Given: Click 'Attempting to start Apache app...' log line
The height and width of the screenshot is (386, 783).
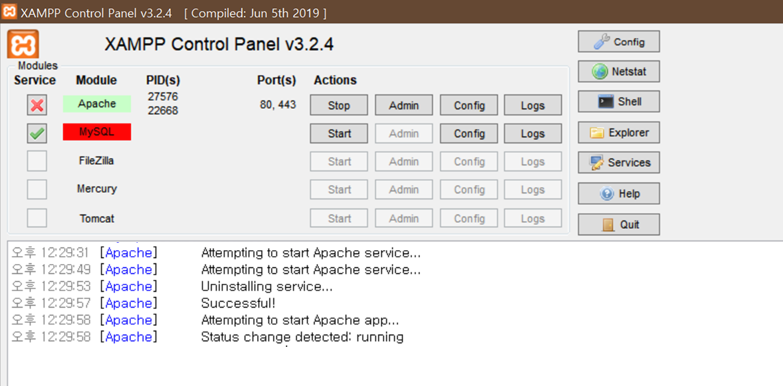Looking at the screenshot, I should click(300, 320).
